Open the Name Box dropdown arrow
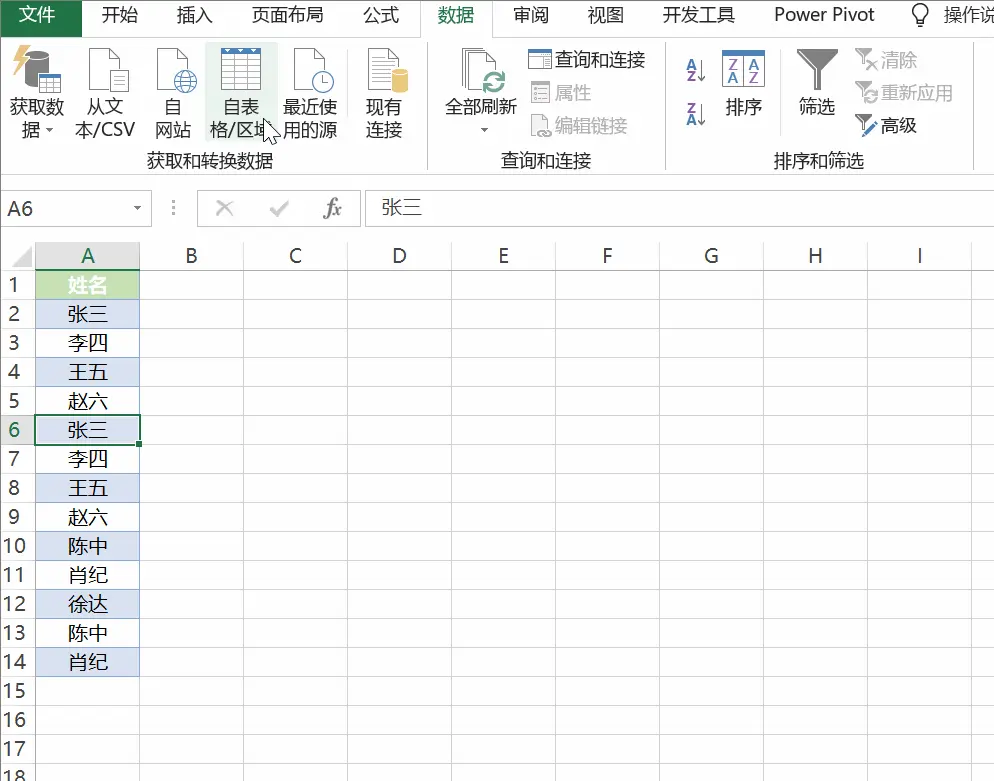Screen dimensions: 994x781 point(137,208)
